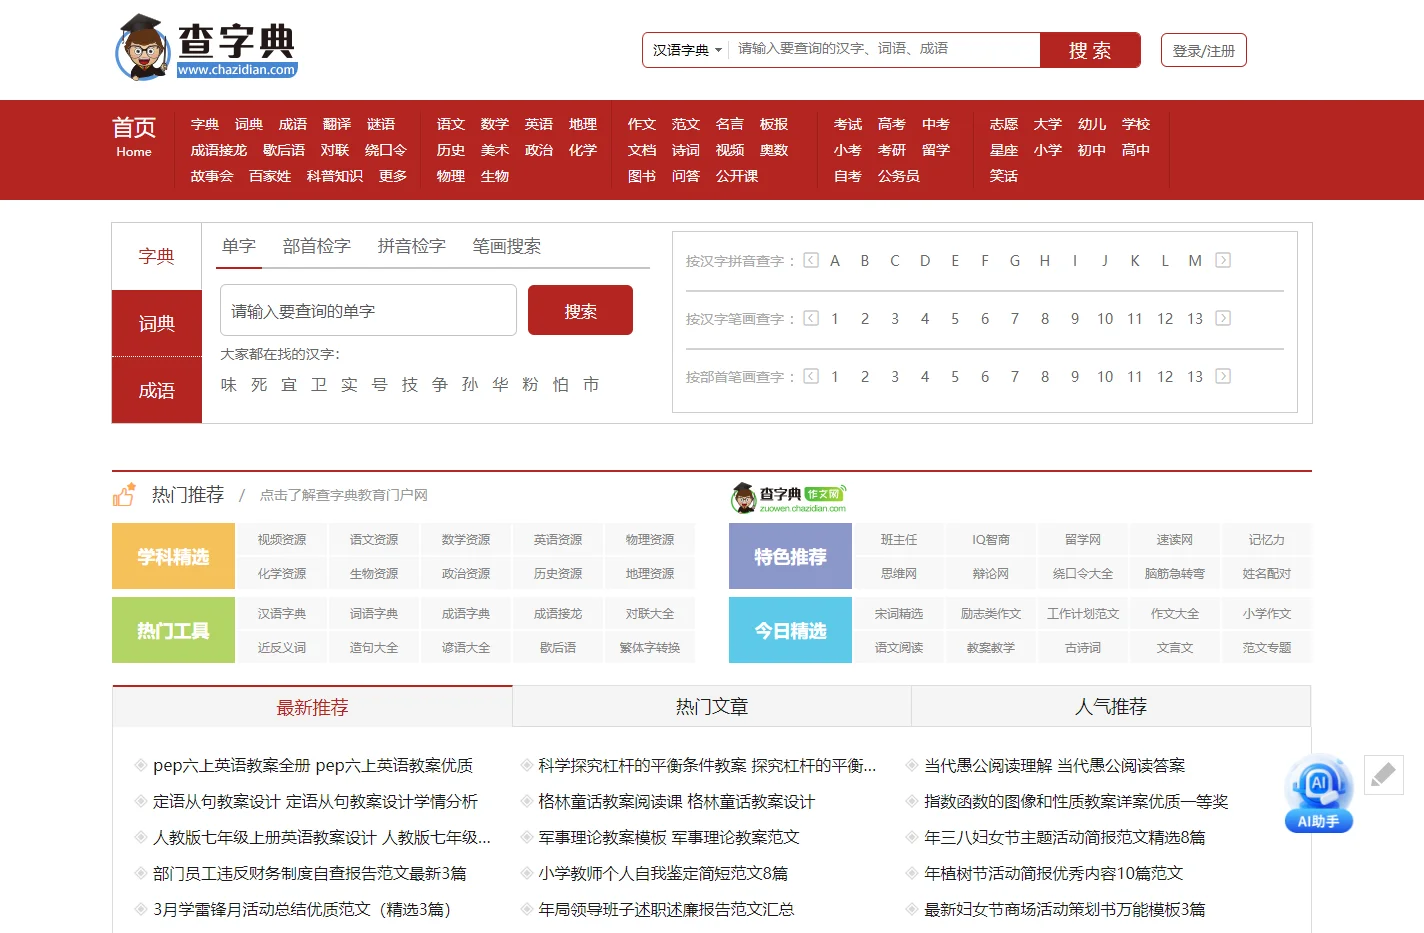Select stroke count 7 in 按汉字笔画查字 row
The width and height of the screenshot is (1424, 933).
[x=1015, y=319]
